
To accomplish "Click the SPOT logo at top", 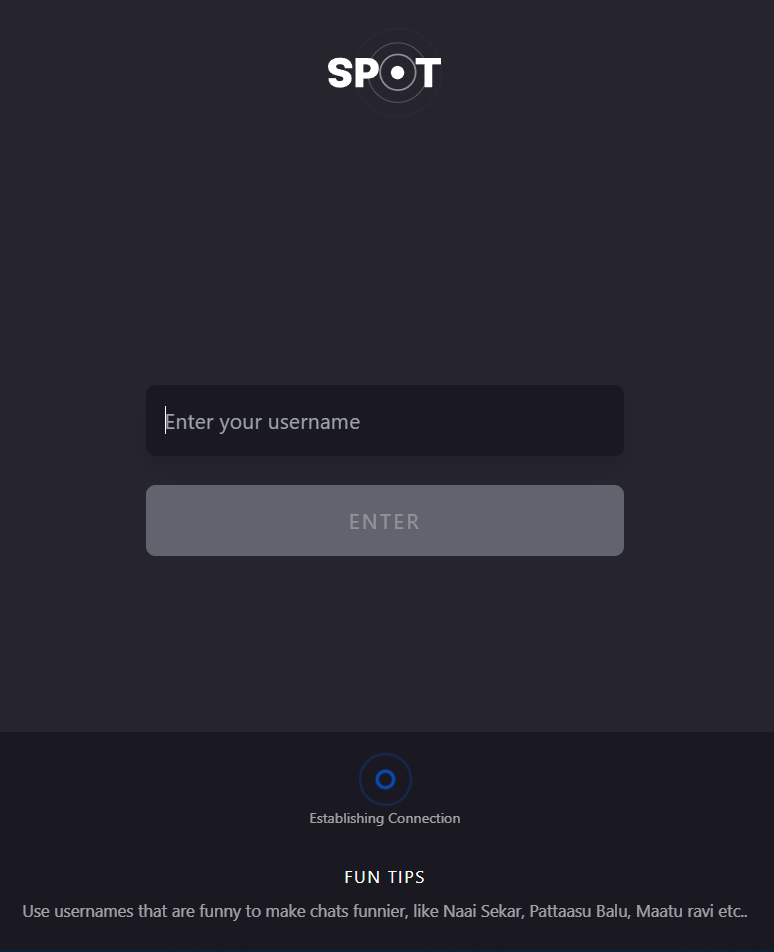I will pyautogui.click(x=384, y=72).
